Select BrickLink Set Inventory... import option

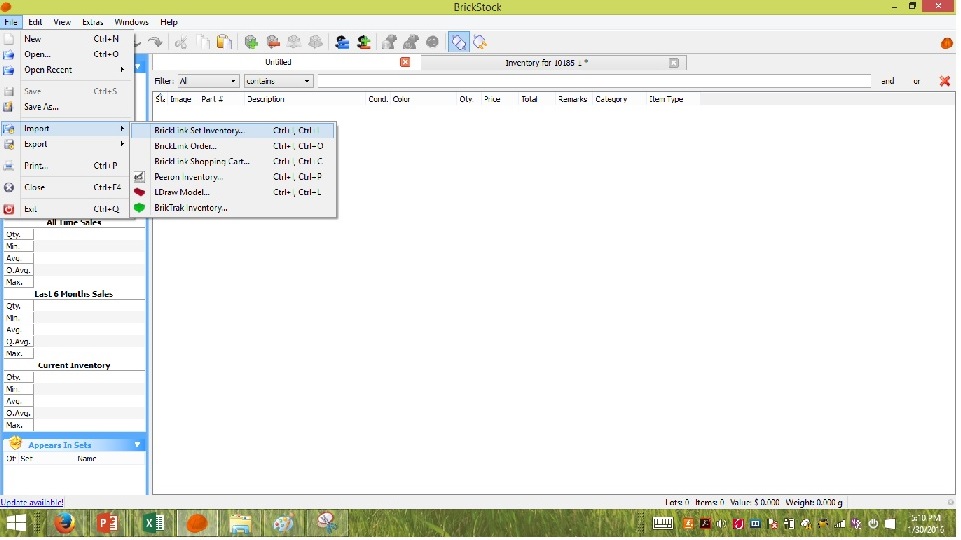click(234, 131)
